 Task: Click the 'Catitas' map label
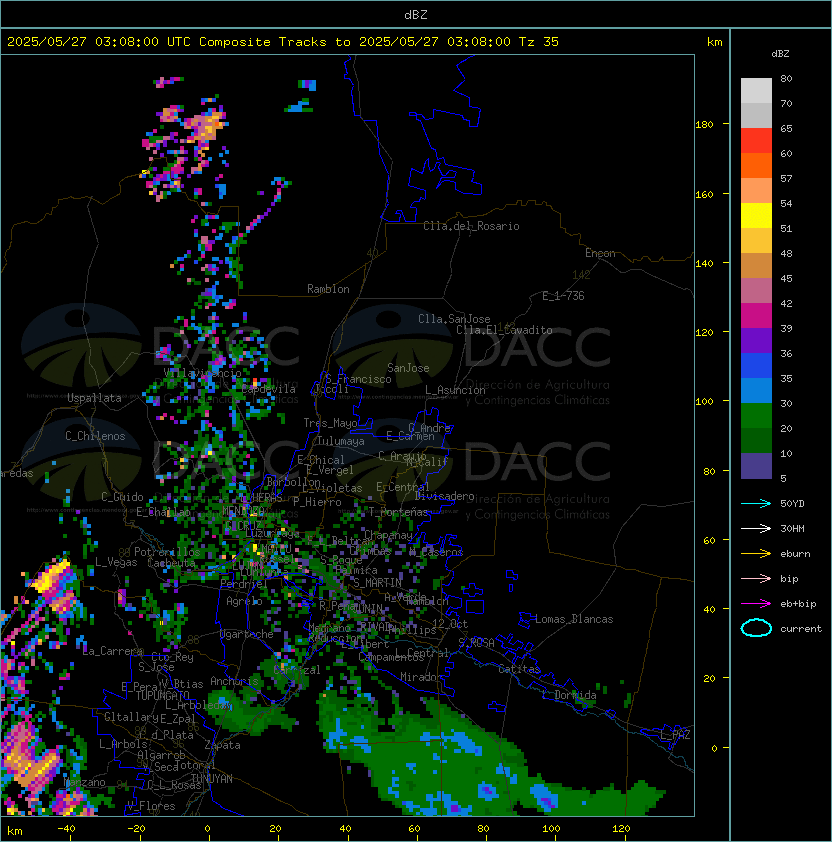(x=519, y=669)
